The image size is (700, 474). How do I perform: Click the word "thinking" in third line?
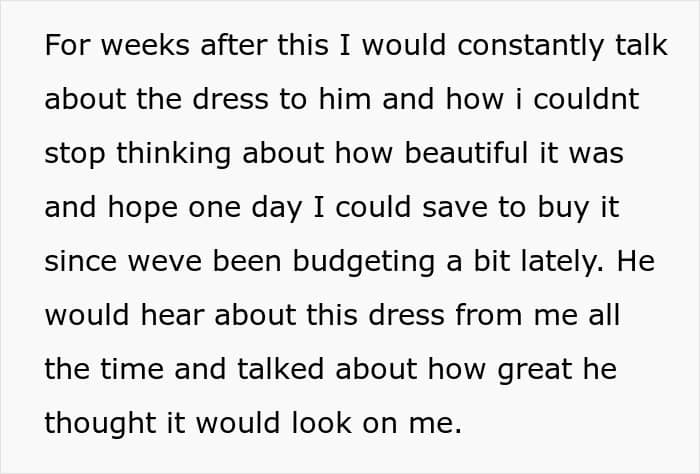[x=174, y=154]
